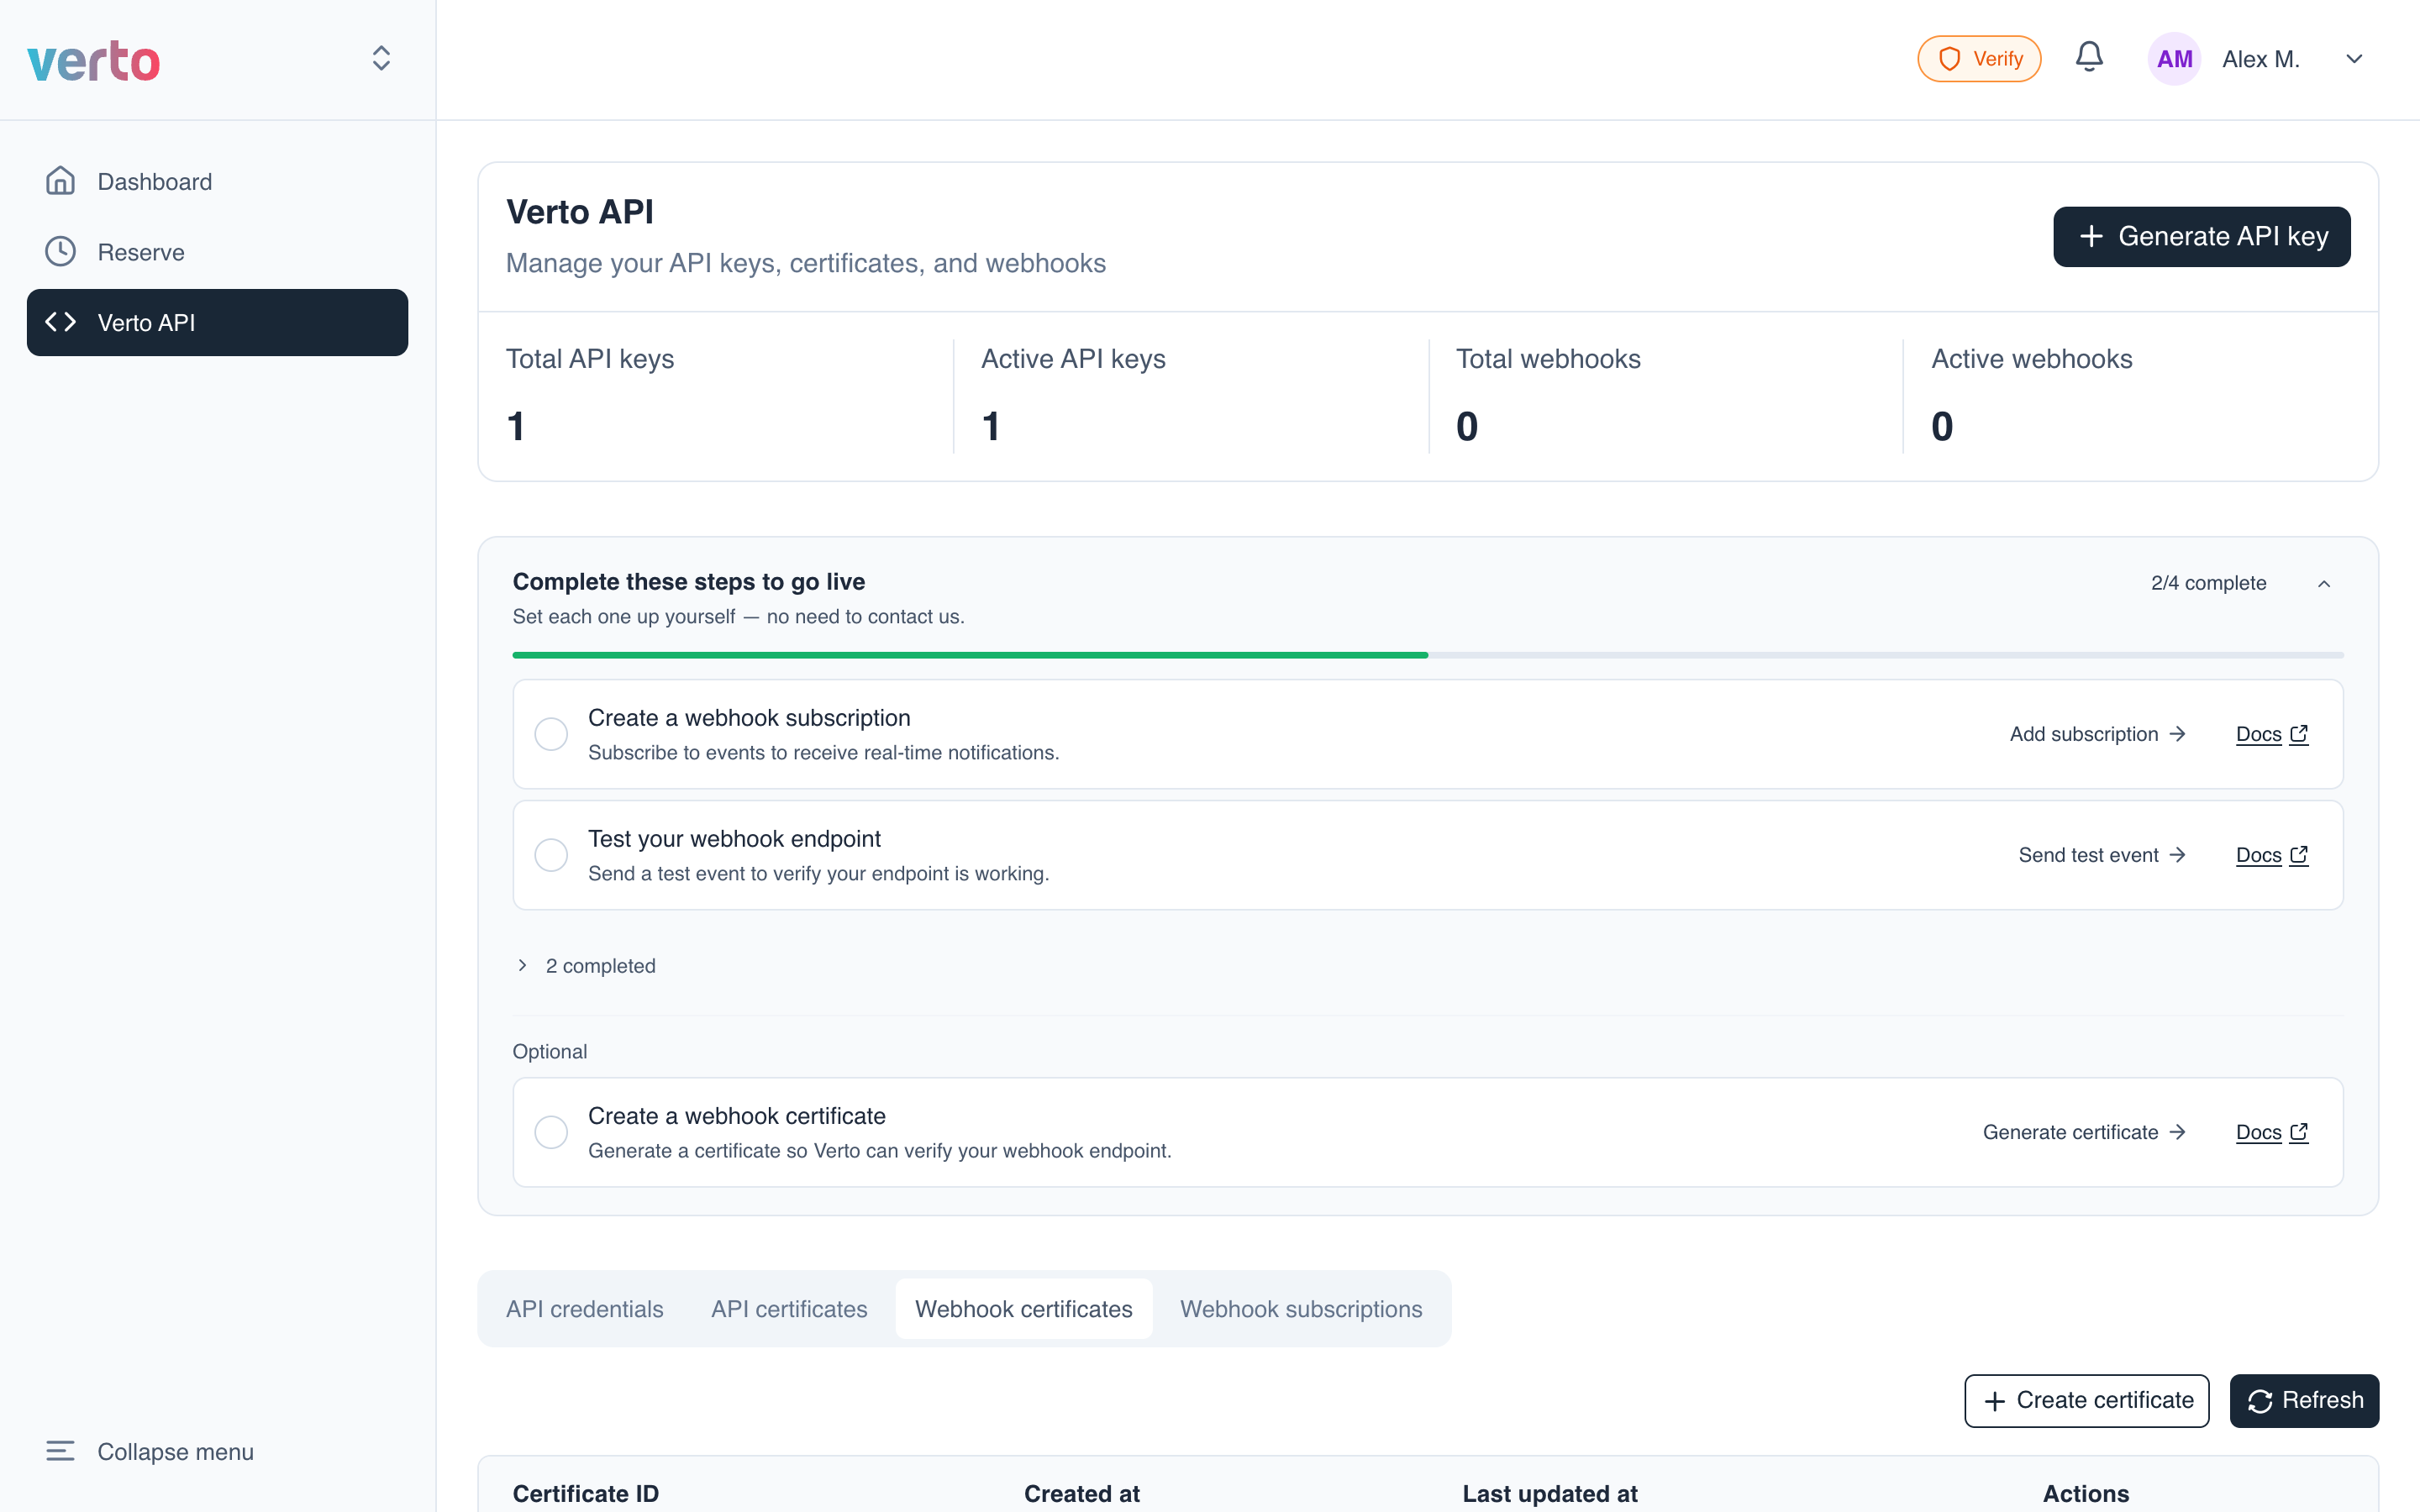
Task: Open Docs for webhook subscription step
Action: click(2271, 734)
